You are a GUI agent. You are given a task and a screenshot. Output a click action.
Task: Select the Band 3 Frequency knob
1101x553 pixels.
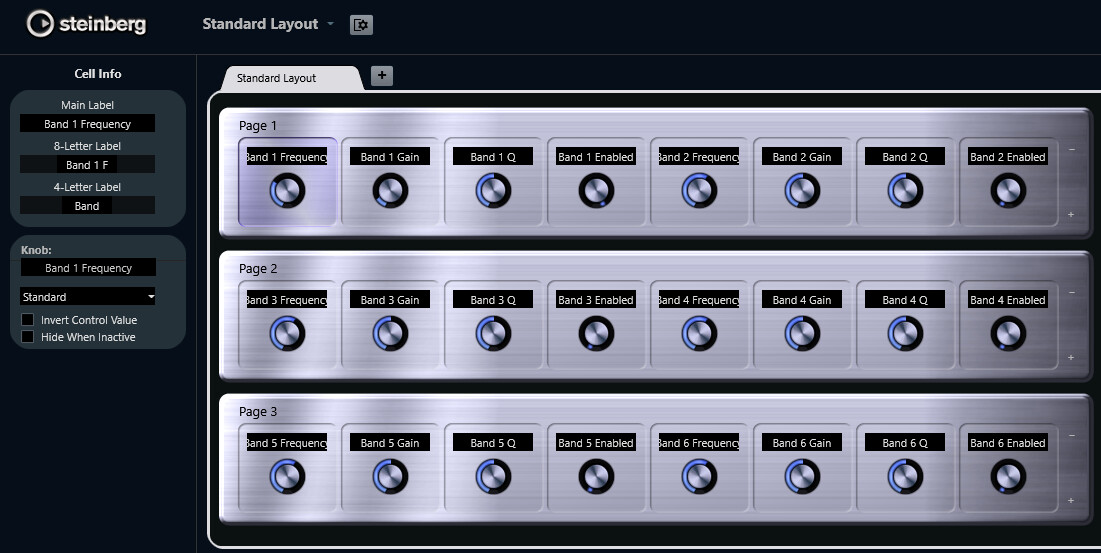pyautogui.click(x=287, y=333)
